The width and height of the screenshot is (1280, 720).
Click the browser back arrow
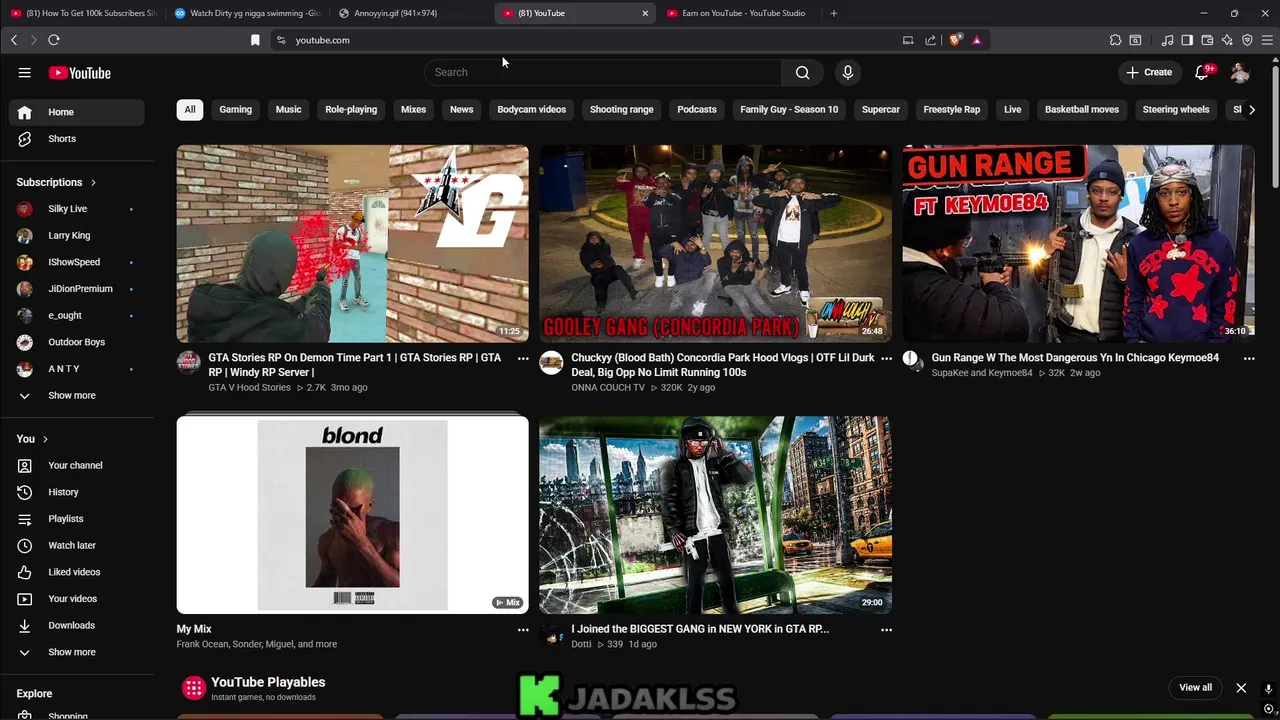click(14, 40)
